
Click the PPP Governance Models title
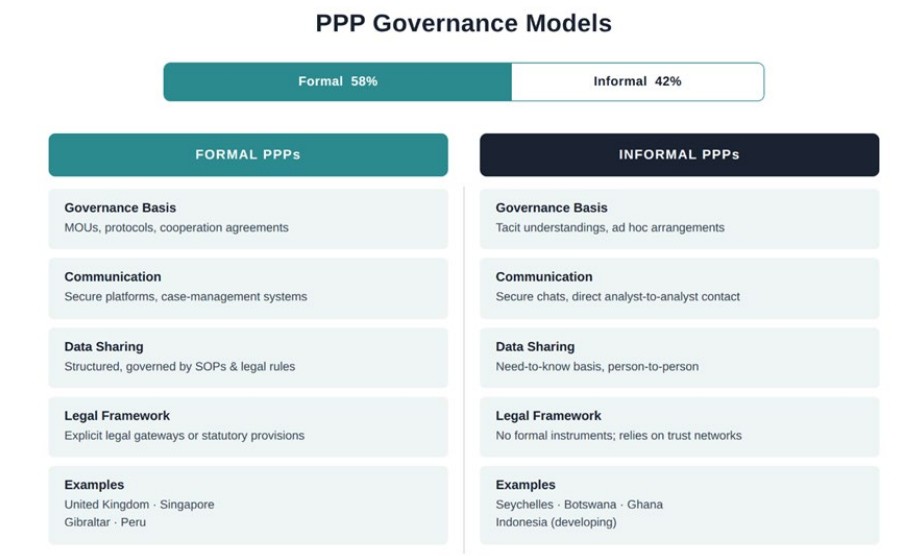pos(463,24)
